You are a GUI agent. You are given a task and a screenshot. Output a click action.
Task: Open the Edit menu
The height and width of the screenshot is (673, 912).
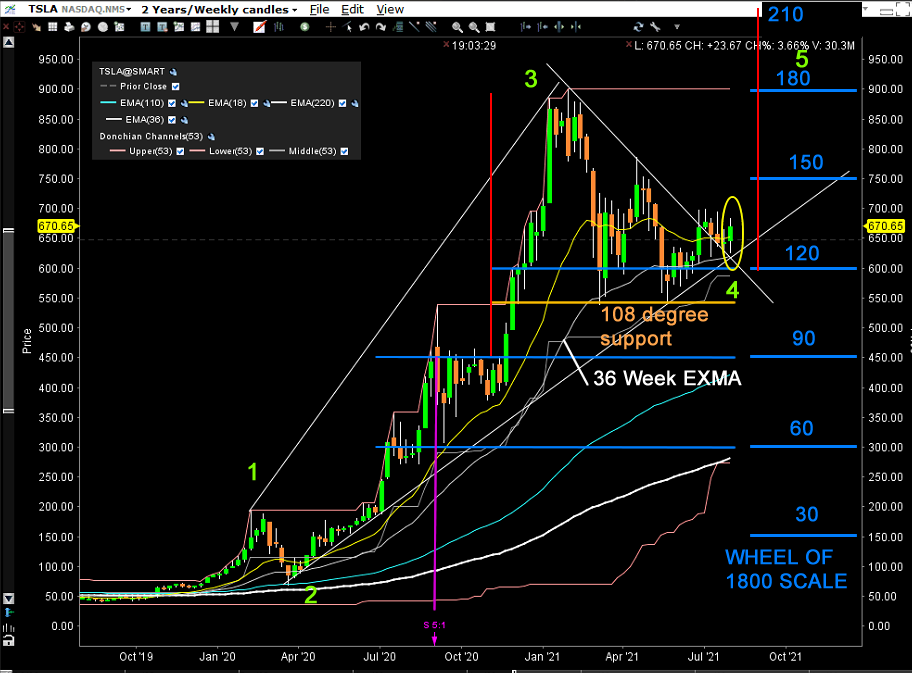click(352, 9)
